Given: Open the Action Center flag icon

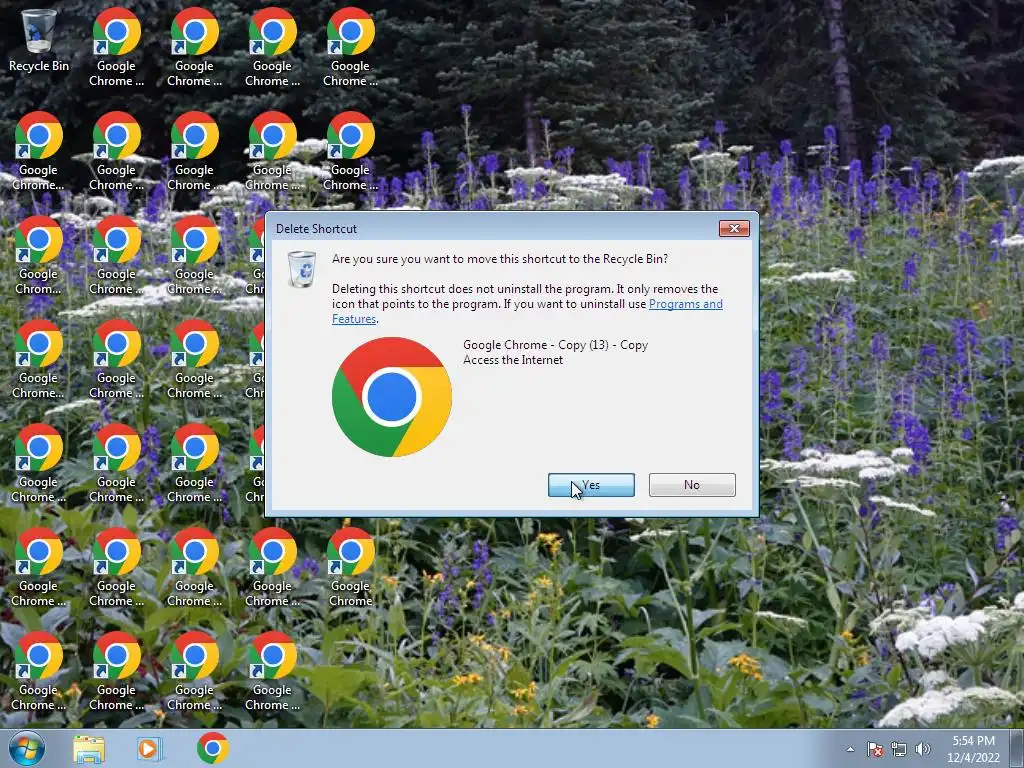Looking at the screenshot, I should [x=874, y=749].
